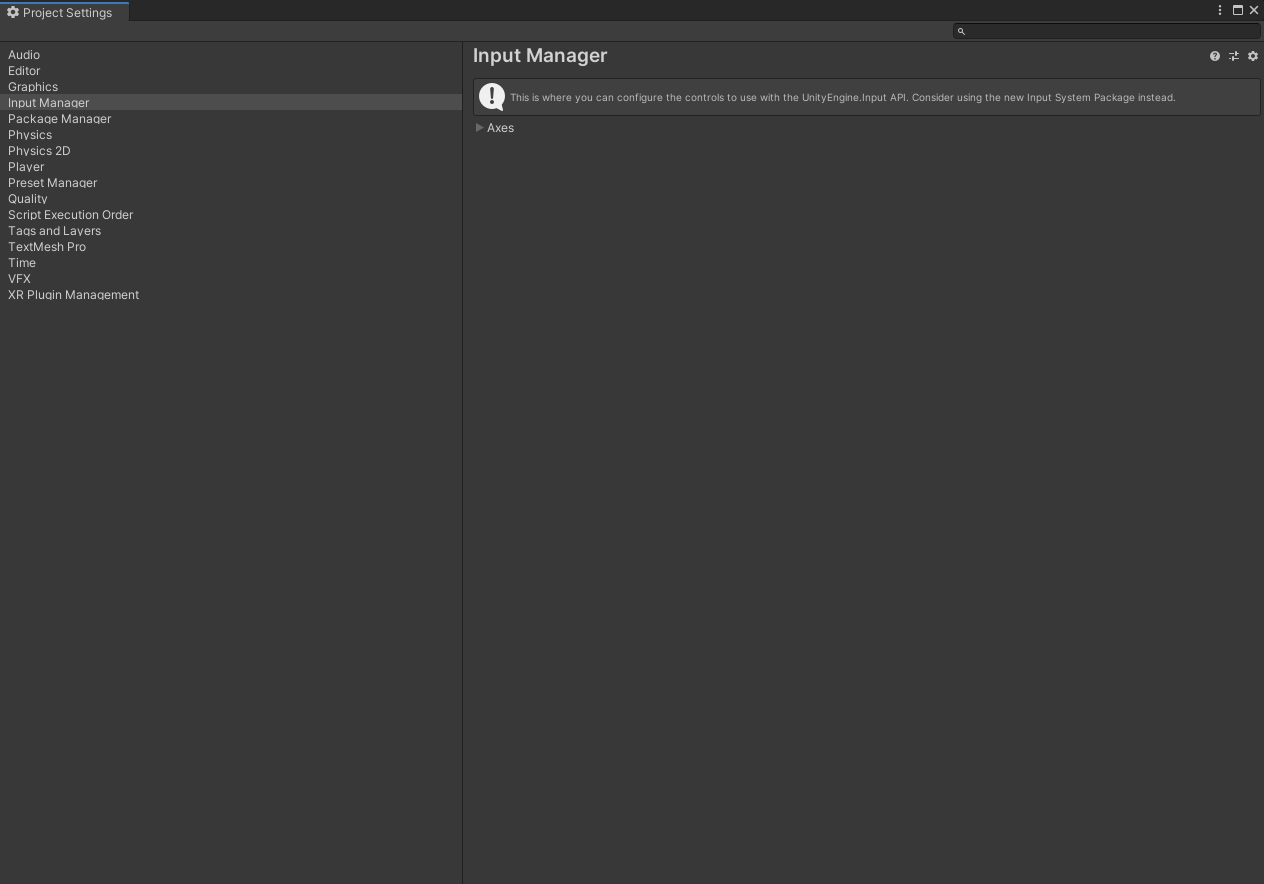This screenshot has height=884, width=1264.
Task: Select the Project Settings tab
Action: [x=65, y=12]
